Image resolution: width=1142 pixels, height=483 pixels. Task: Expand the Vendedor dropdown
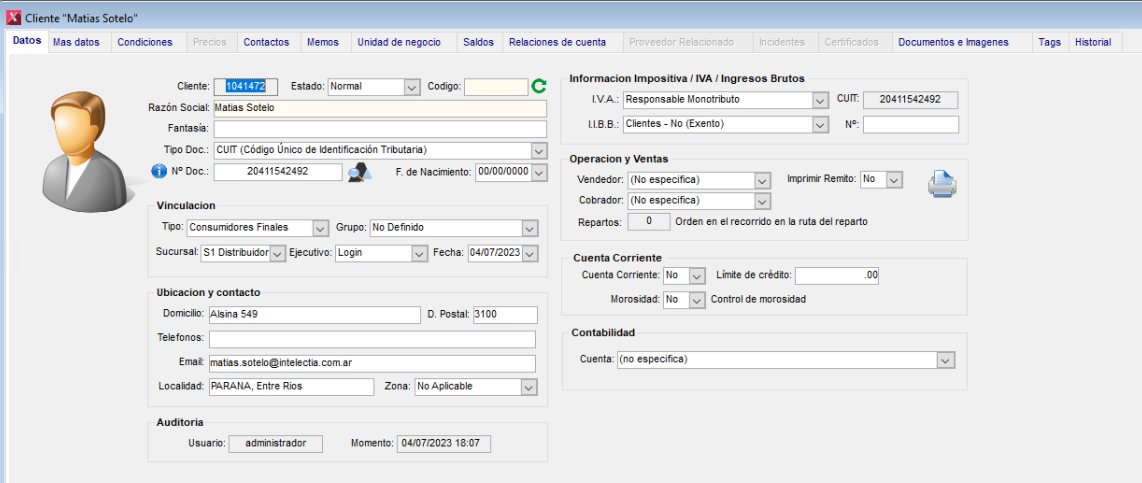point(762,180)
